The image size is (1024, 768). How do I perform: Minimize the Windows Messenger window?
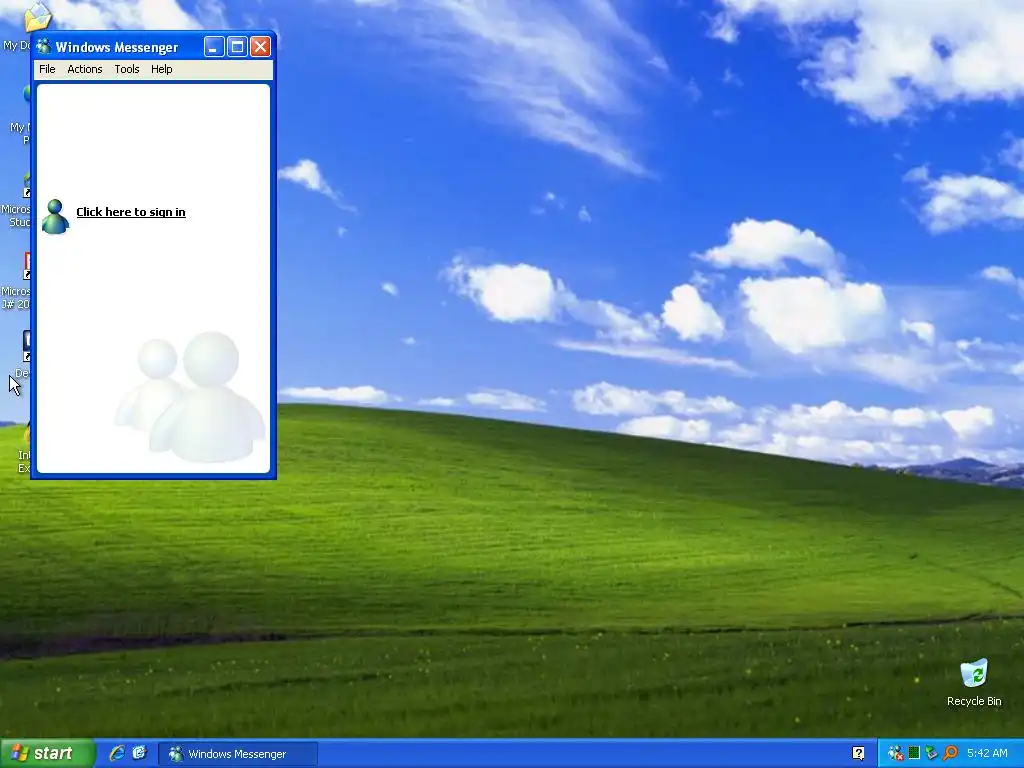(x=214, y=47)
